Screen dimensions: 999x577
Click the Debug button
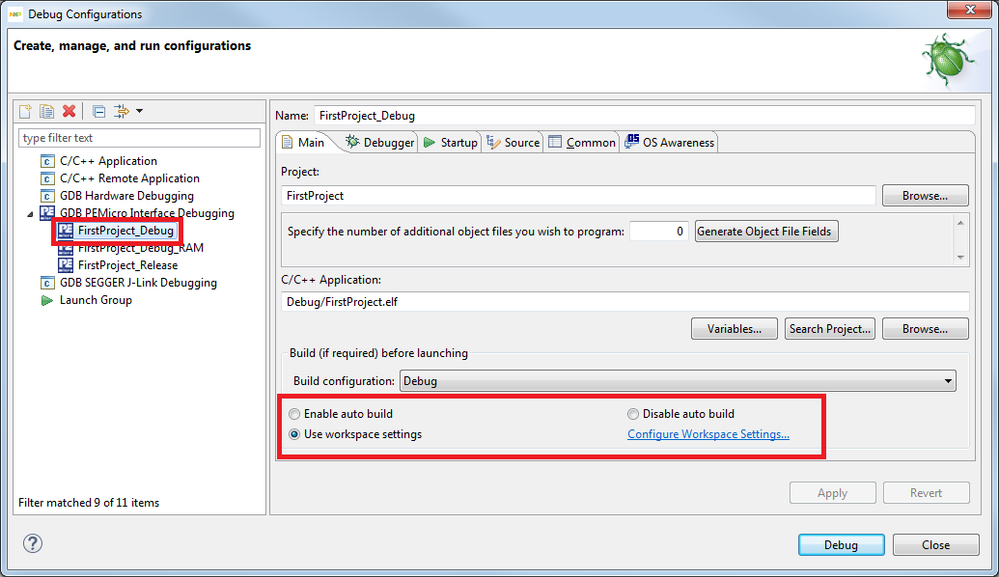840,545
